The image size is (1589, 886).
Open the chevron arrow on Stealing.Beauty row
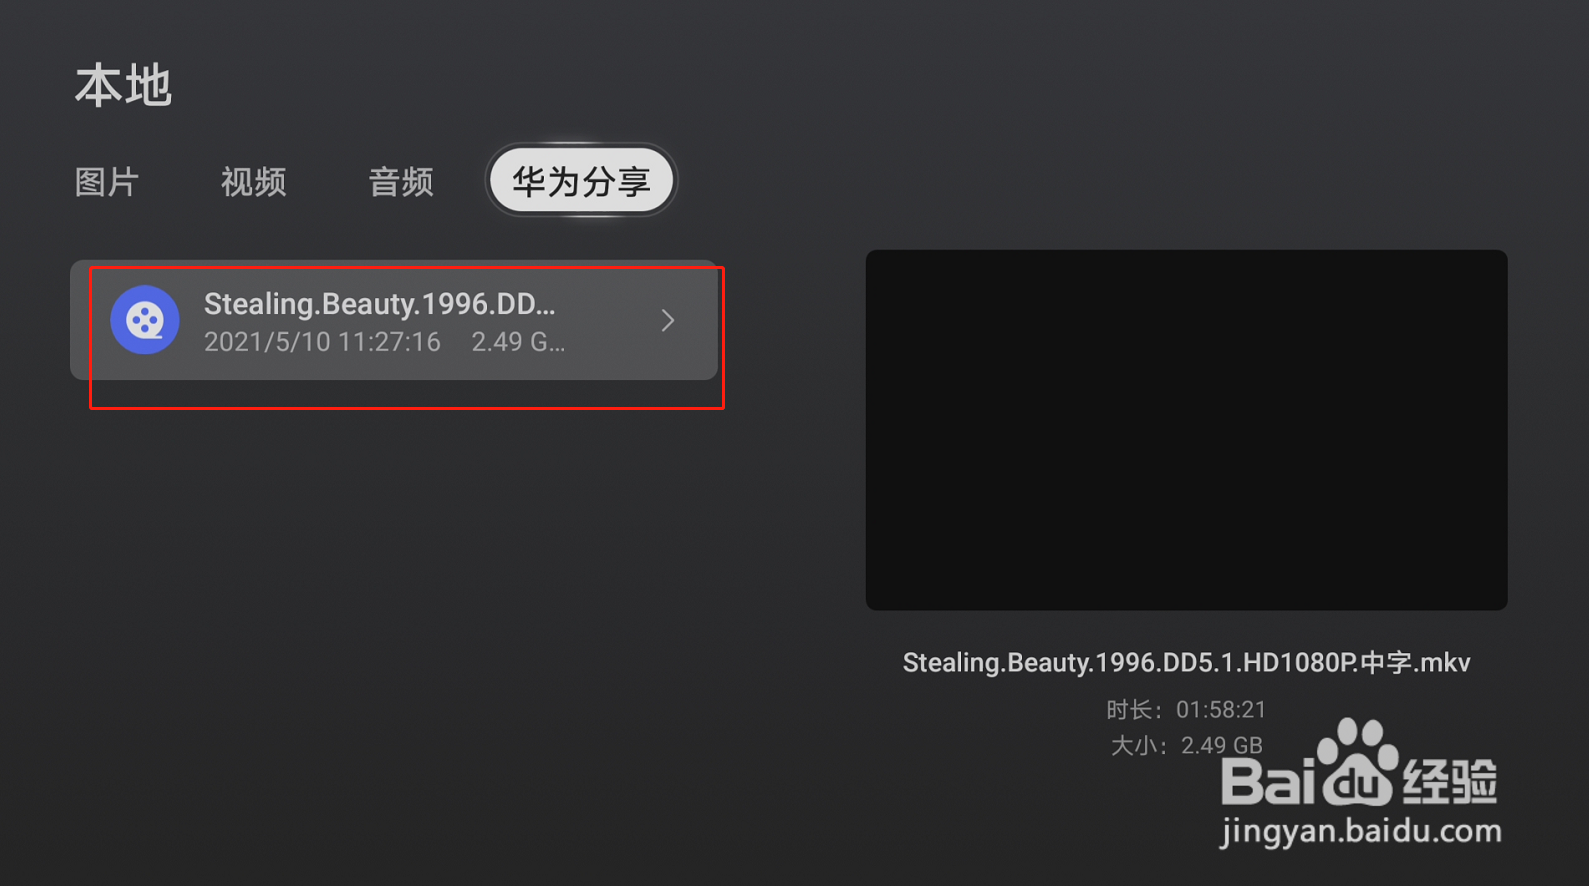(668, 320)
